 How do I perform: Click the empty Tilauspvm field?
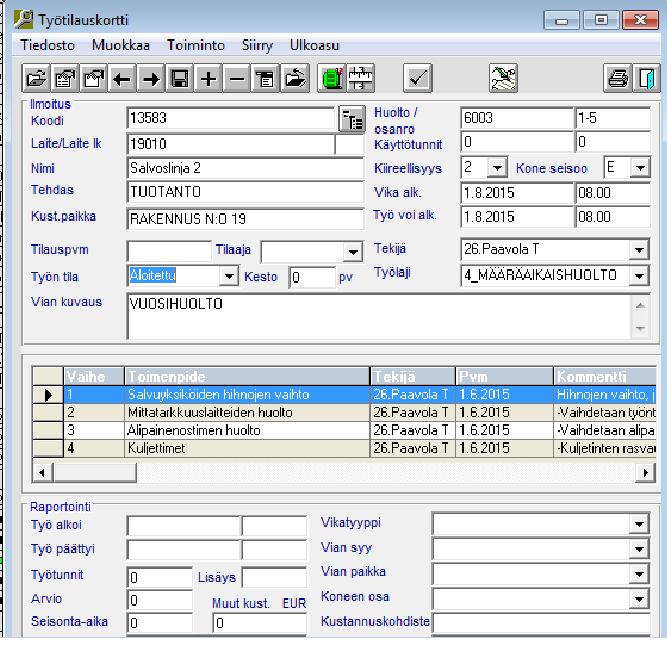pyautogui.click(x=169, y=251)
